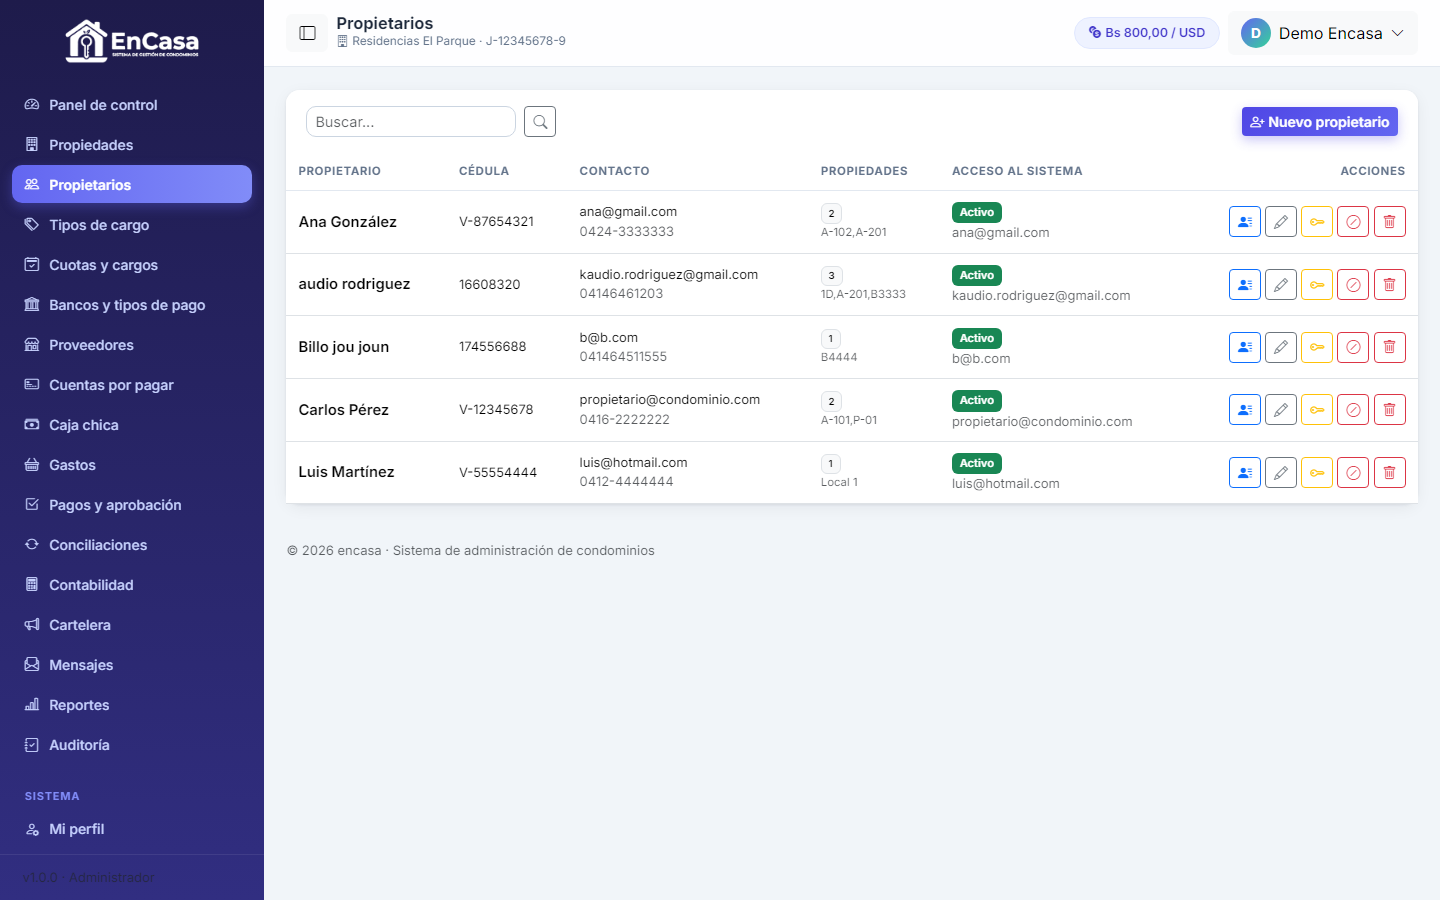Edit Carlos Pérez with pencil icon
The height and width of the screenshot is (900, 1440).
(x=1281, y=410)
